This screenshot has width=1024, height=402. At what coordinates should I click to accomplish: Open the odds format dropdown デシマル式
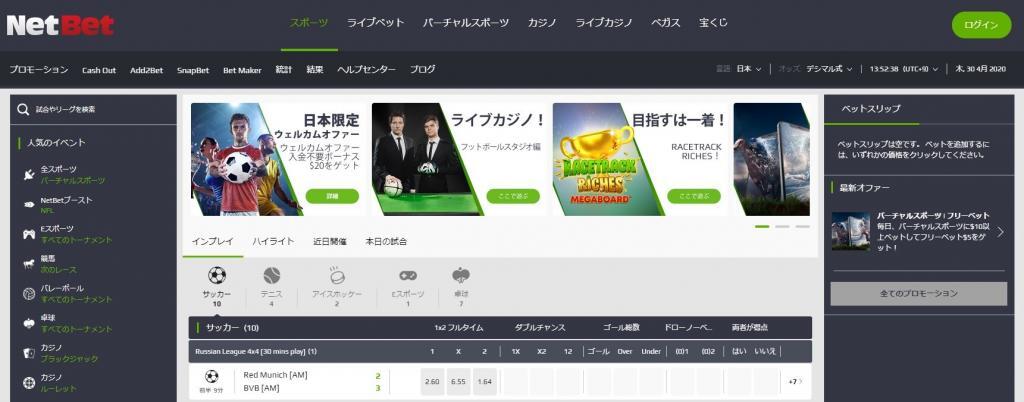coord(829,69)
